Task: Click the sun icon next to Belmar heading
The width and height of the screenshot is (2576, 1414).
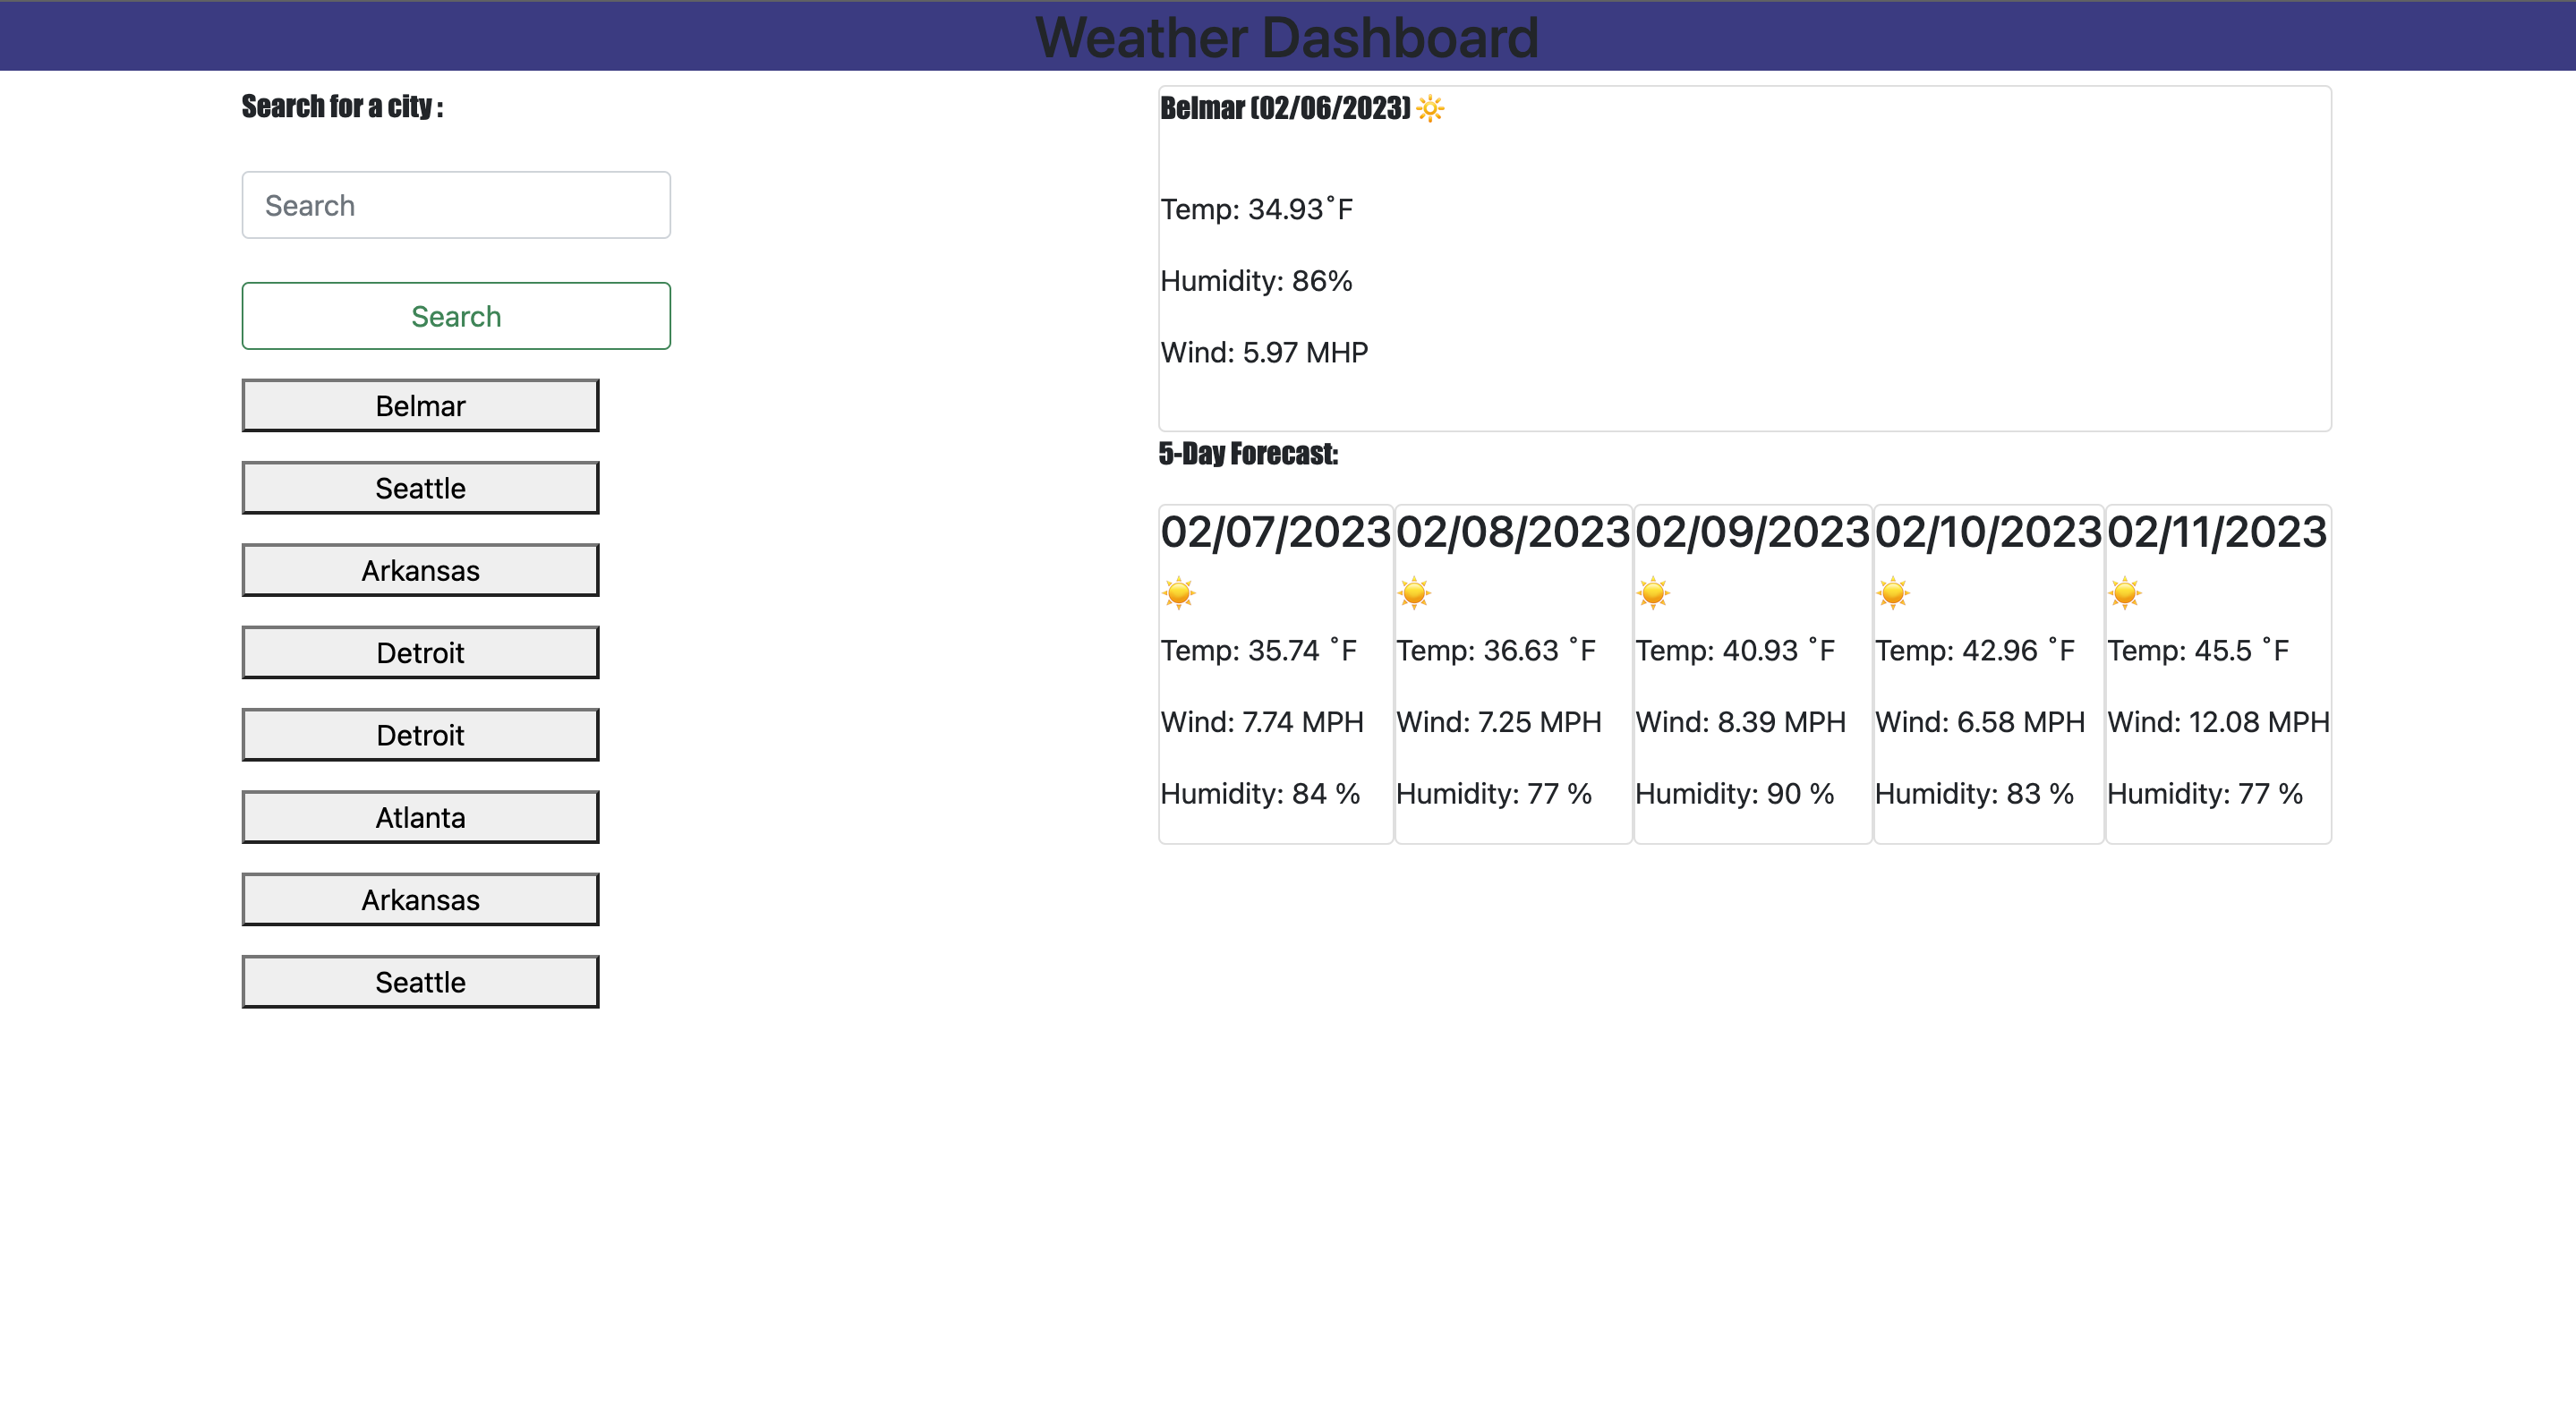Action: (x=1429, y=110)
